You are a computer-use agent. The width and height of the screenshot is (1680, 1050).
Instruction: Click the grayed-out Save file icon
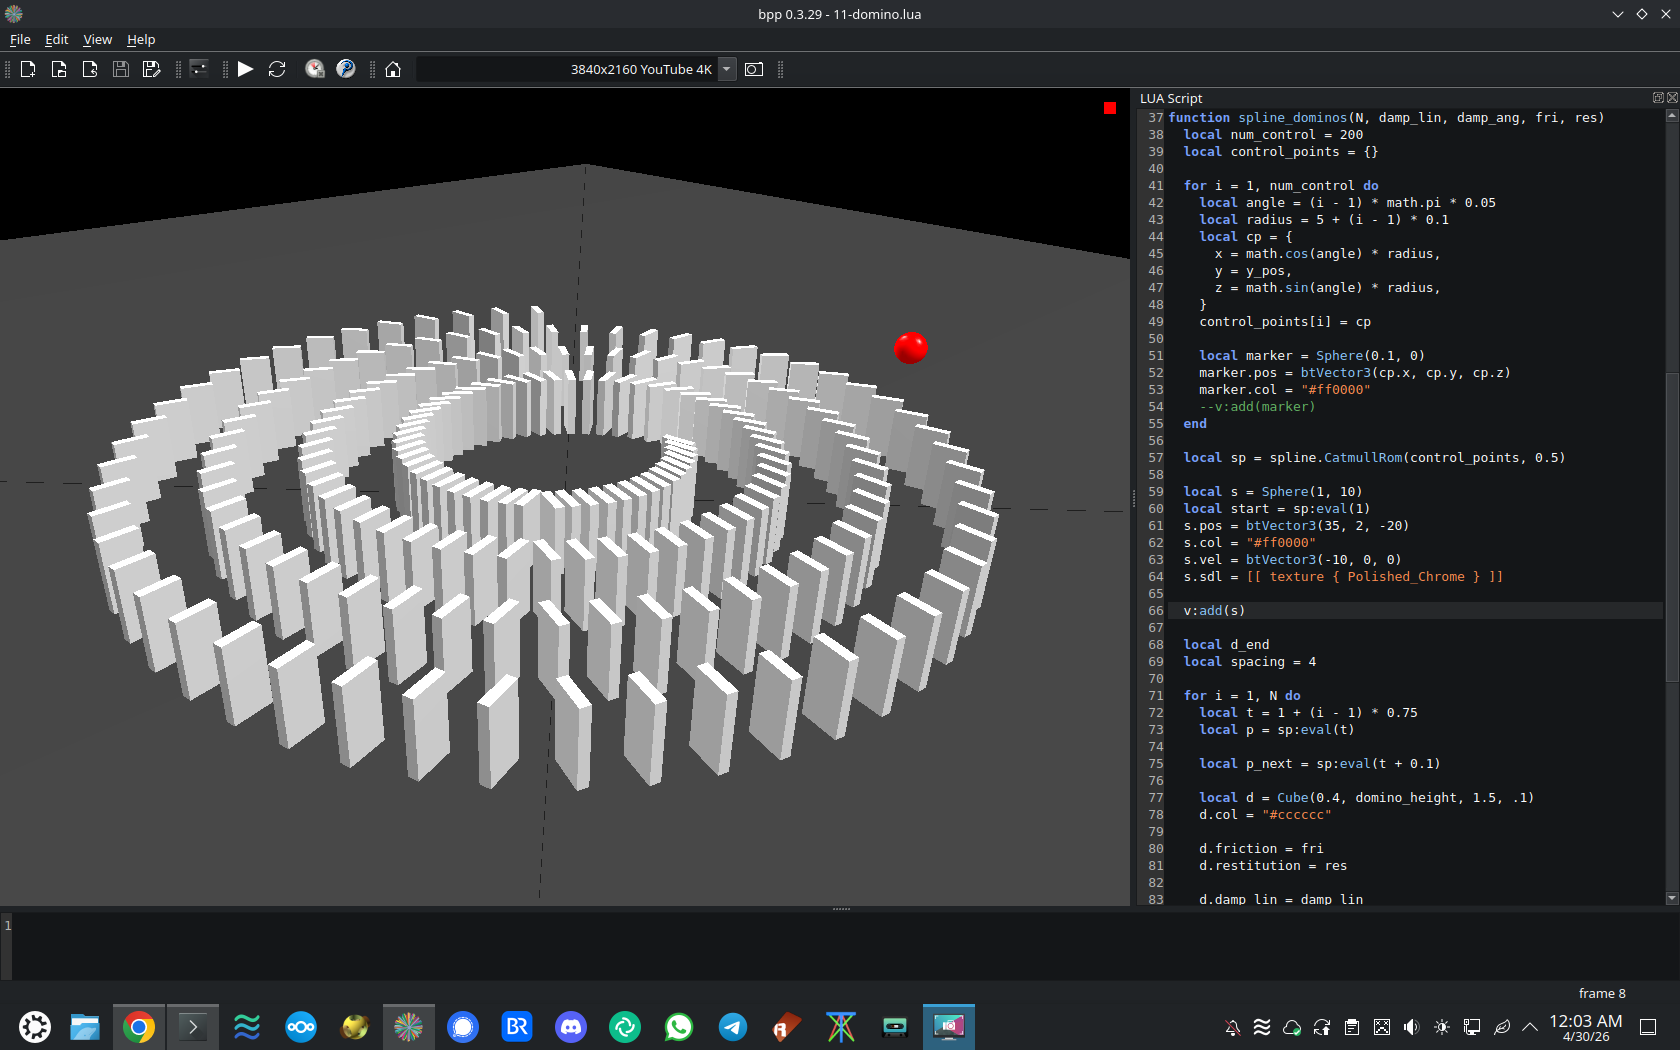click(121, 69)
